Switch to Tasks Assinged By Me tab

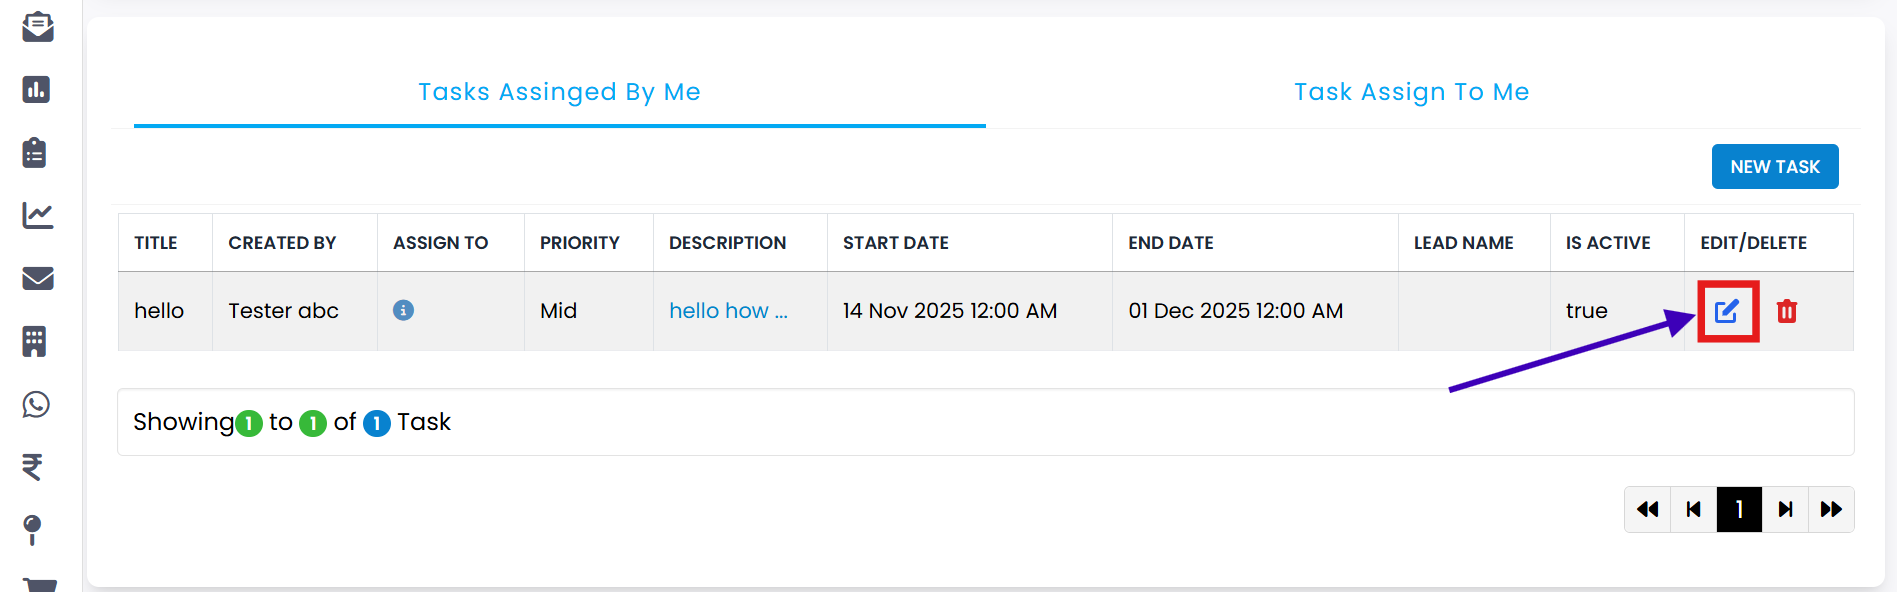click(x=559, y=92)
